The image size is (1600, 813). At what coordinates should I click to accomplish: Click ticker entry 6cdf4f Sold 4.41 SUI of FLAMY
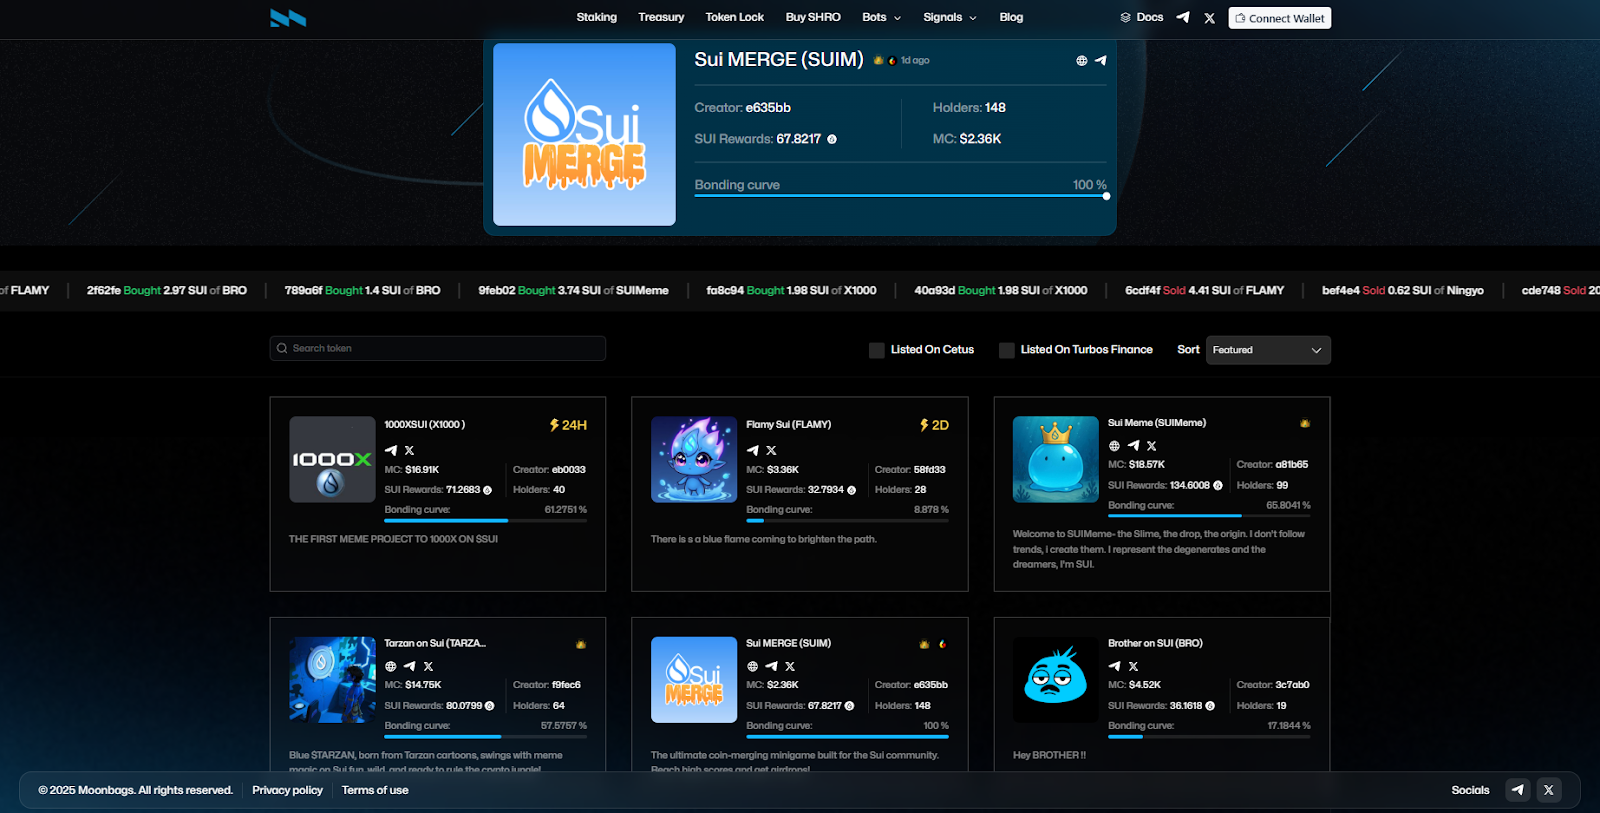(x=1205, y=291)
